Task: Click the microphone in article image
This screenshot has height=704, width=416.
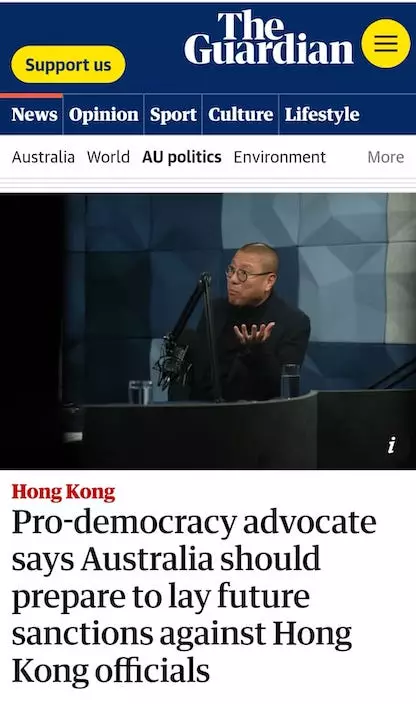Action: point(176,359)
